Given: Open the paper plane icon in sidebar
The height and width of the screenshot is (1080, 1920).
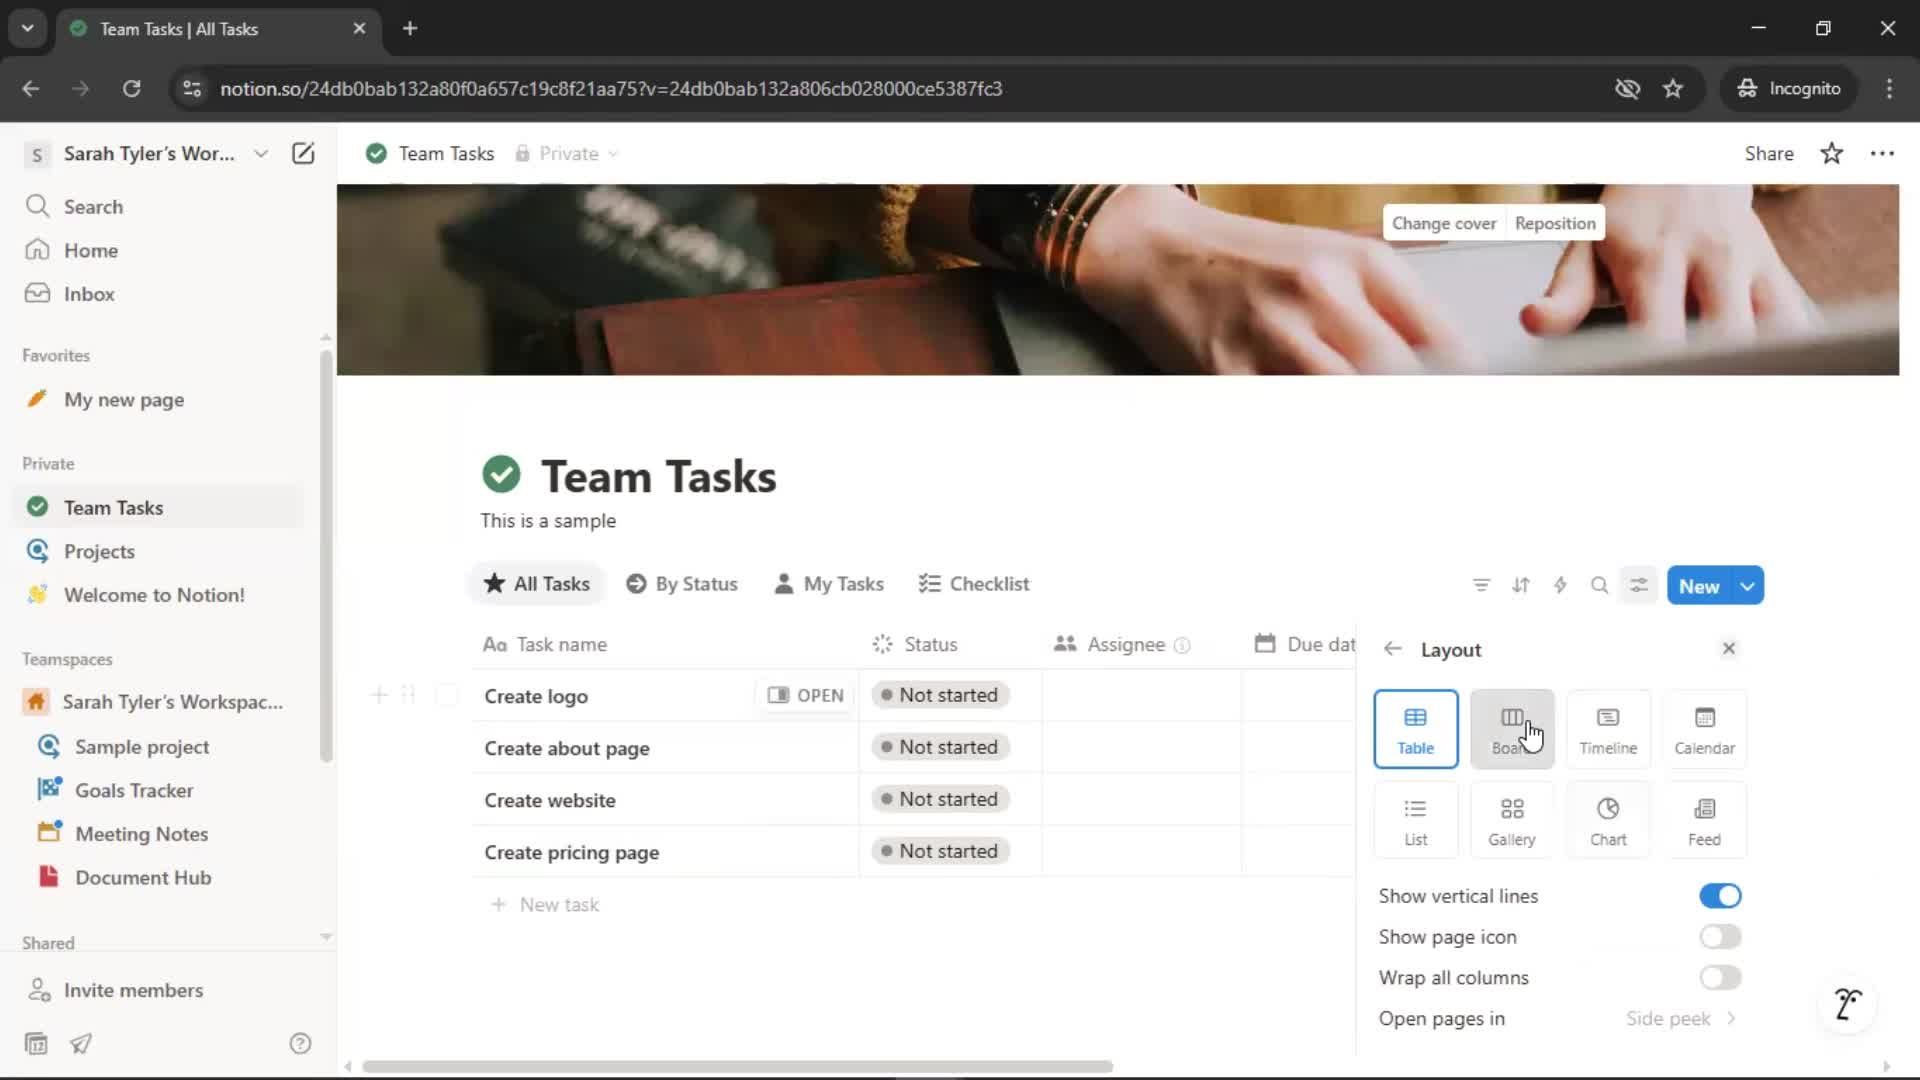Looking at the screenshot, I should 81,1043.
